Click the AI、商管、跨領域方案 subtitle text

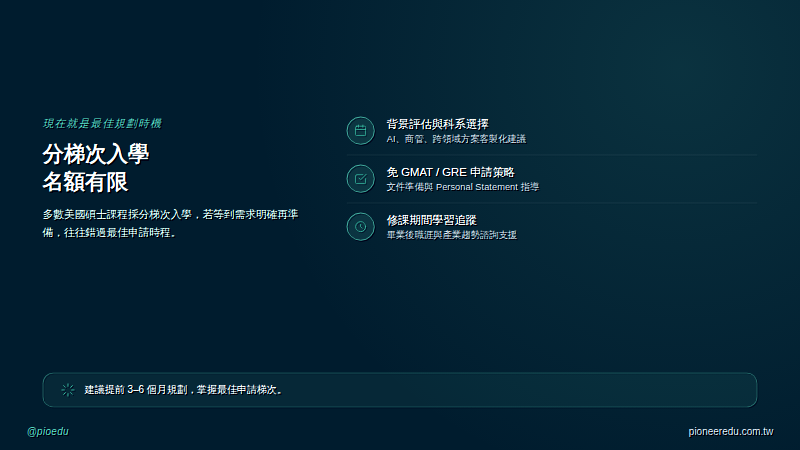pyautogui.click(x=456, y=139)
